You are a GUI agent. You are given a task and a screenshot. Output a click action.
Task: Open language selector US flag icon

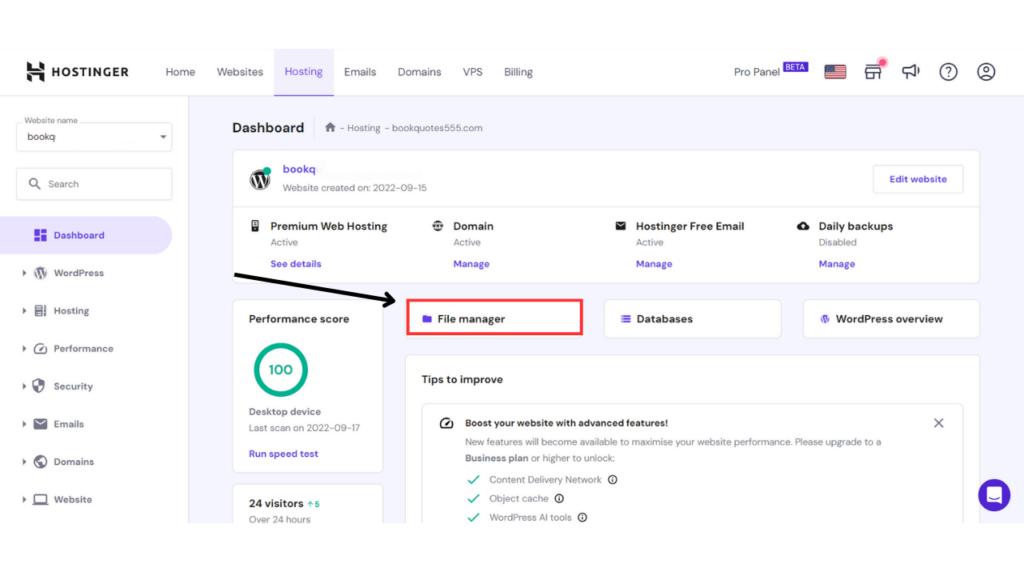[x=835, y=72]
